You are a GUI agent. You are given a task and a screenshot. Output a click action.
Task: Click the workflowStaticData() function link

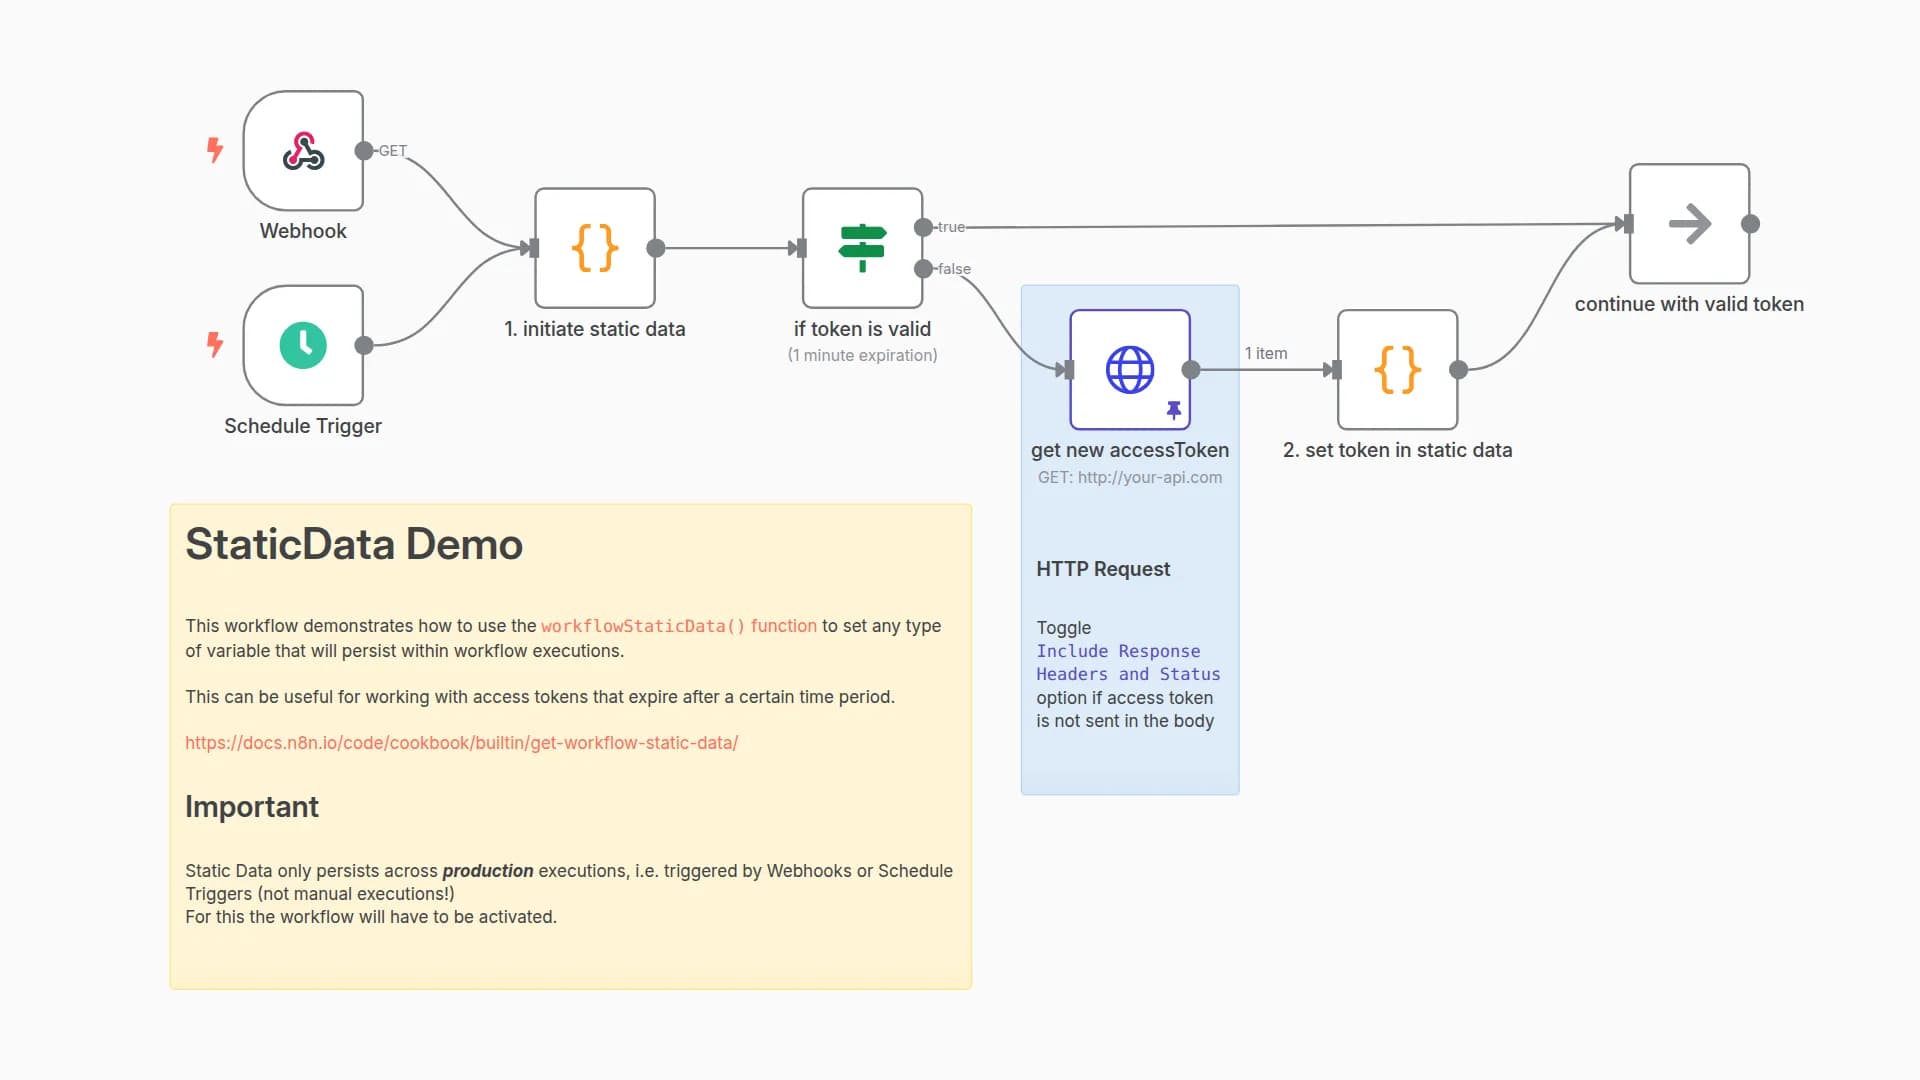pyautogui.click(x=679, y=626)
